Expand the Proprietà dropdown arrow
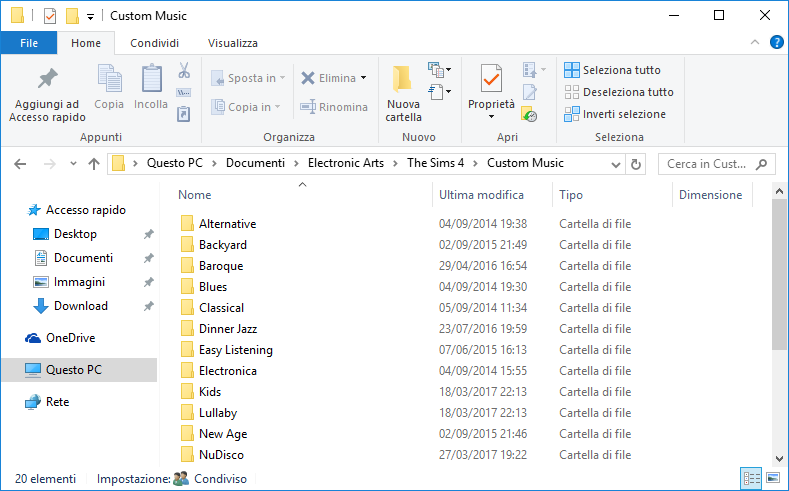The height and width of the screenshot is (491, 789). tap(491, 117)
